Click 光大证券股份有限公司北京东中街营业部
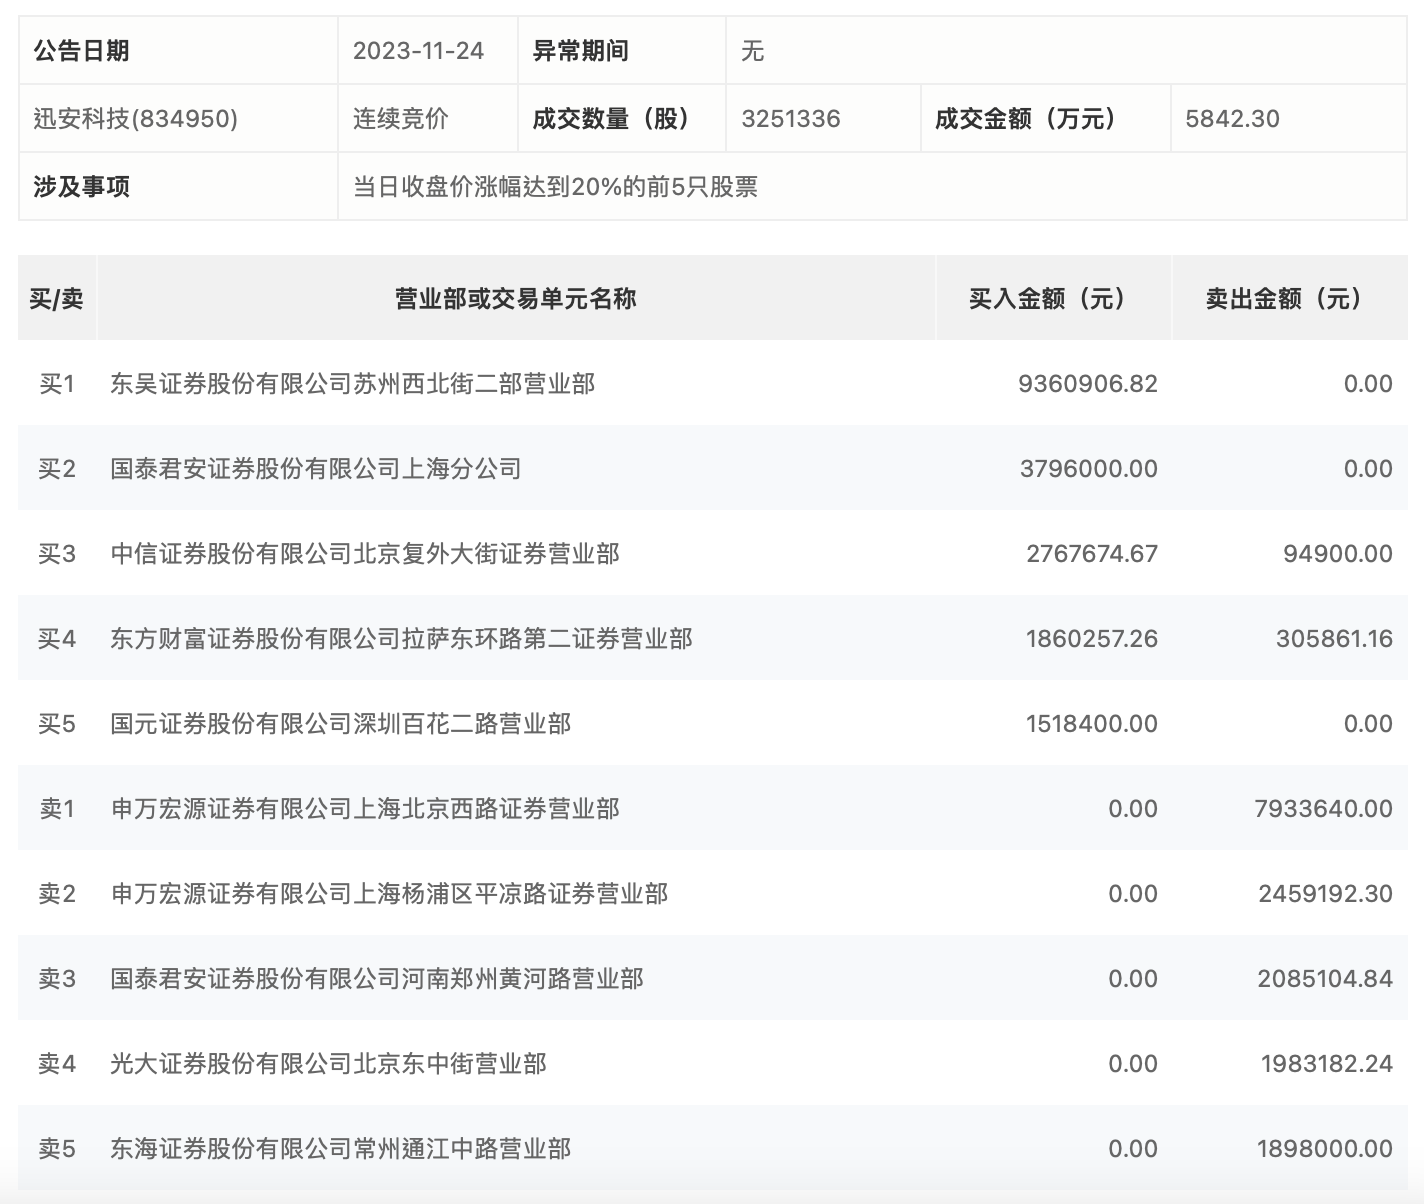The image size is (1424, 1204). pyautogui.click(x=329, y=1063)
